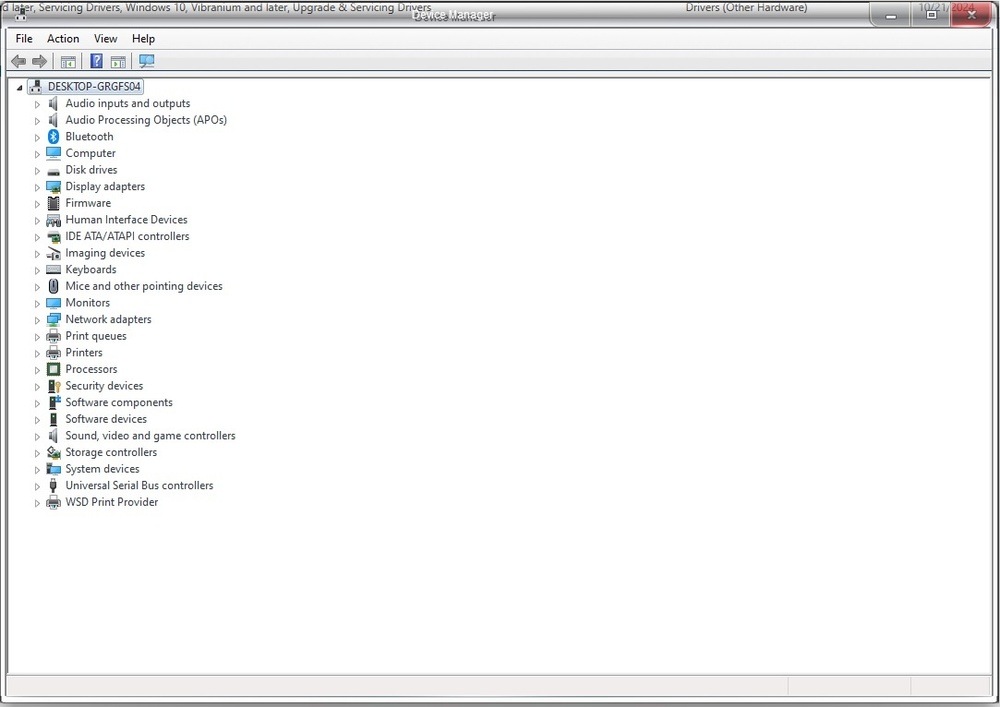Screen dimensions: 1000x707
Task: Click the Security devices category icon
Action: click(x=54, y=386)
